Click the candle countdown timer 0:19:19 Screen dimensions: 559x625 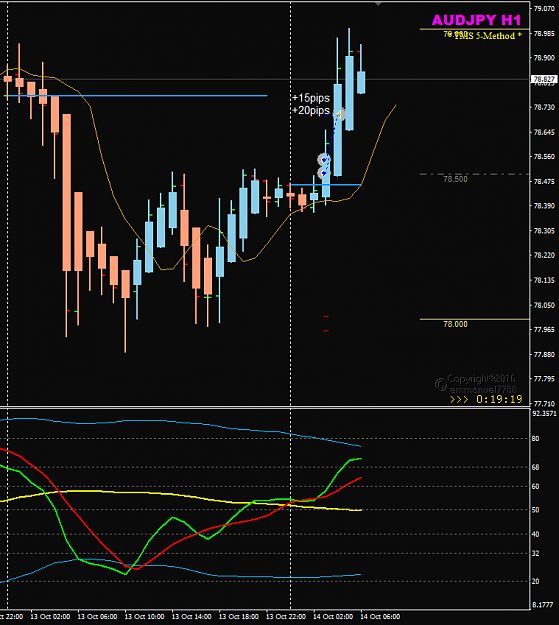[x=499, y=399]
